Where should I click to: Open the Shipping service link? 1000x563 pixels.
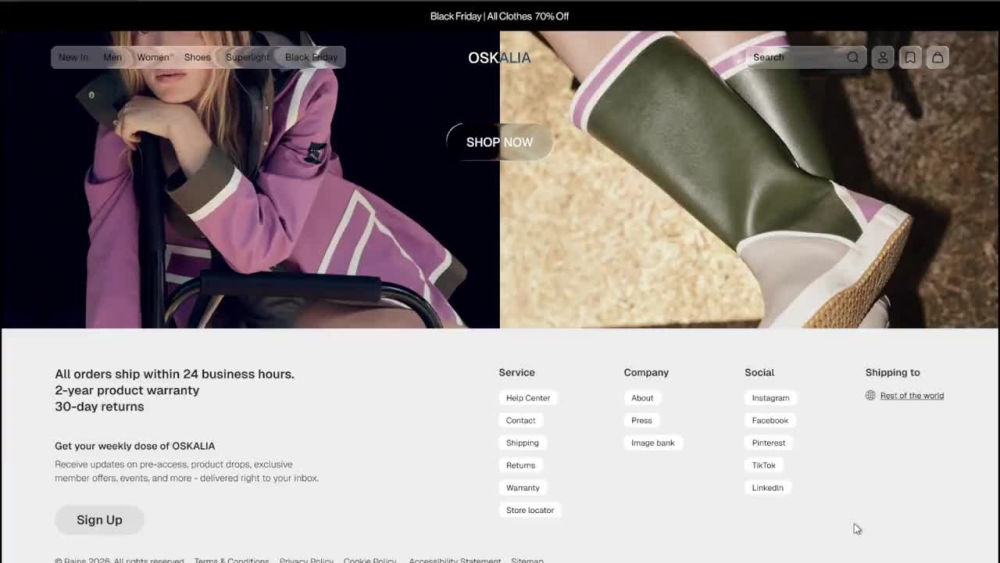(x=522, y=442)
